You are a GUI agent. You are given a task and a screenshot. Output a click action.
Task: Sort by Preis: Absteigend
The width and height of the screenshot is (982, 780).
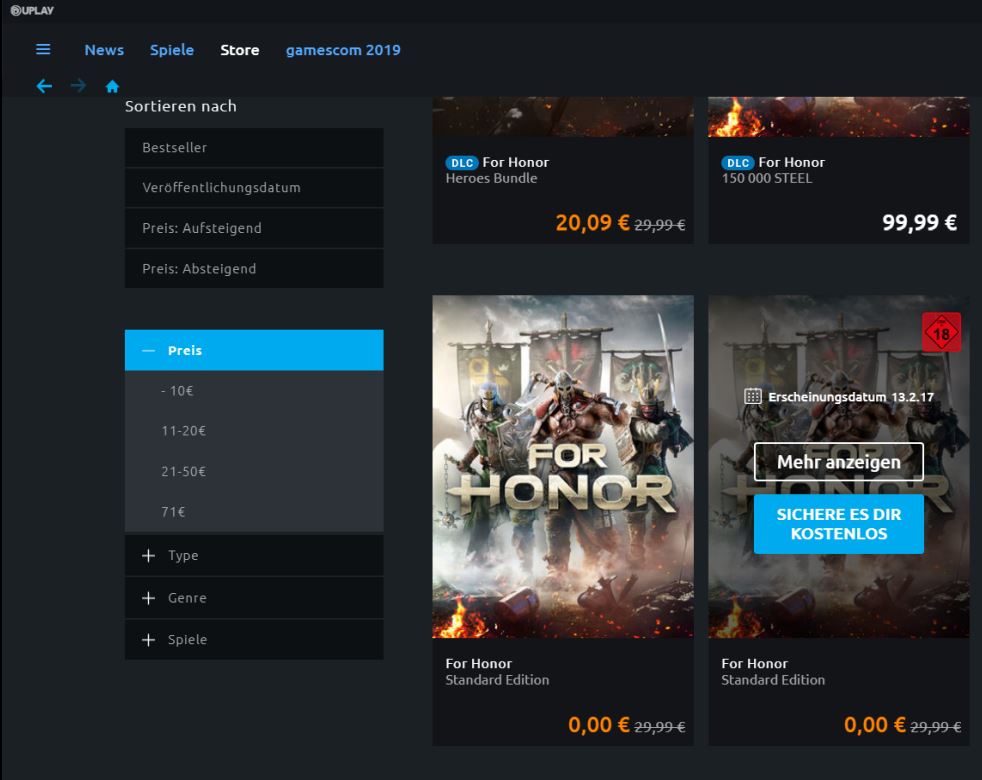[x=254, y=269]
